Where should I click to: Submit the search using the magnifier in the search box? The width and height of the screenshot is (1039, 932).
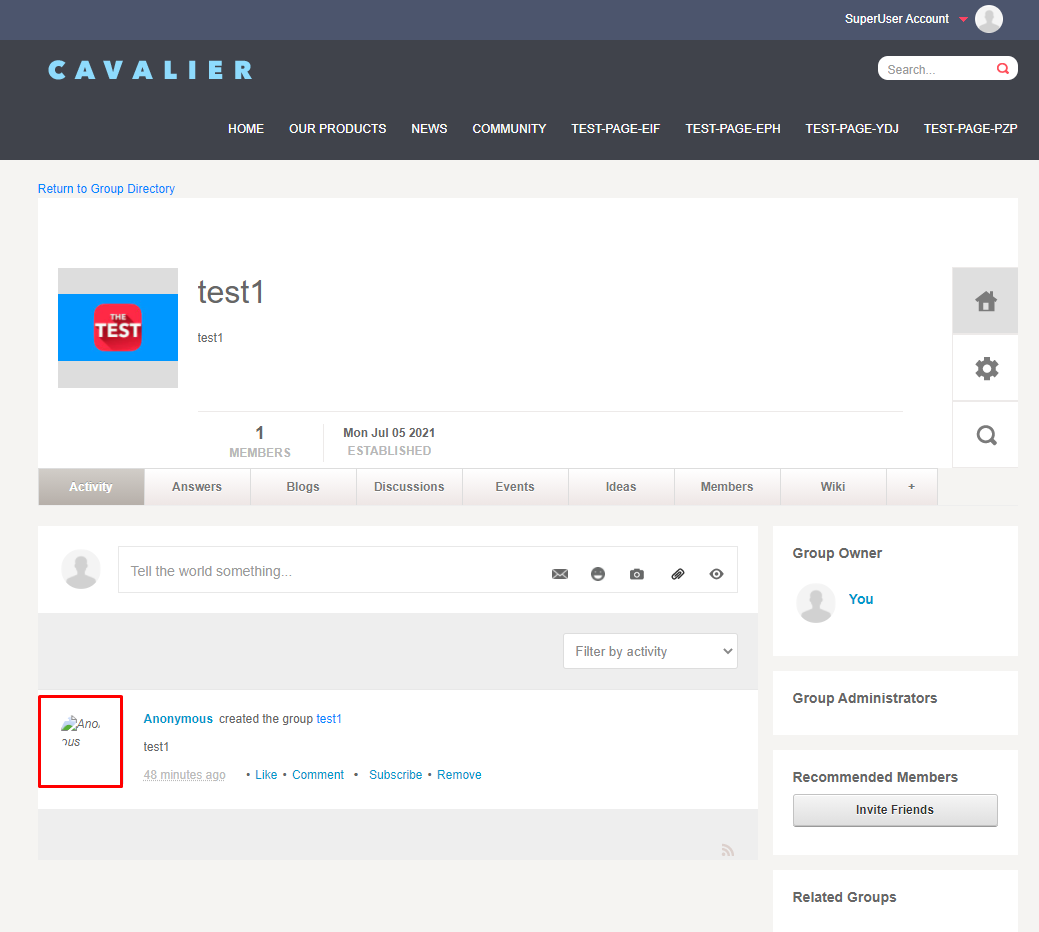click(x=1002, y=68)
